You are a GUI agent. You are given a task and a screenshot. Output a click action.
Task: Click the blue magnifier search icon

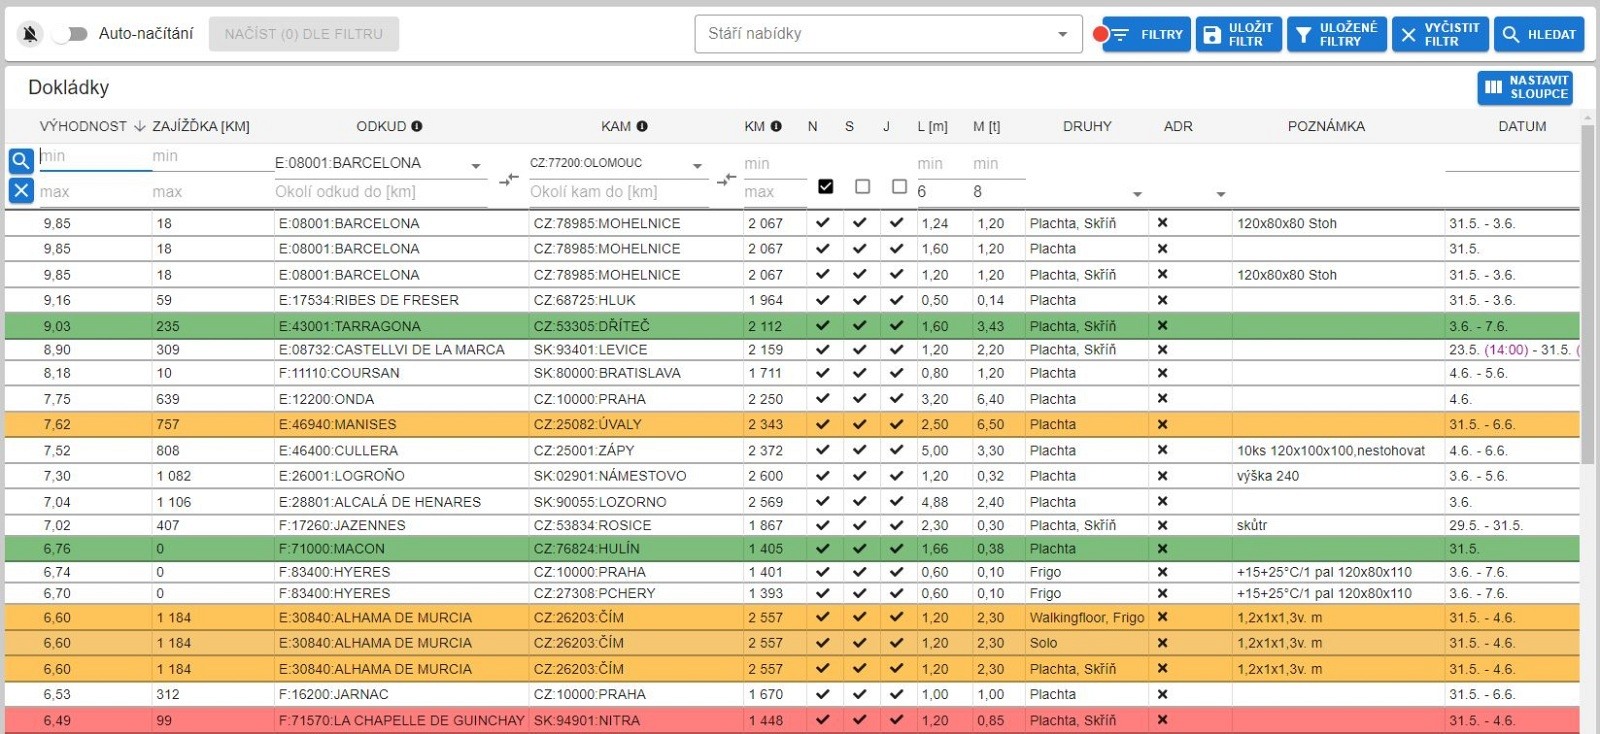21,160
